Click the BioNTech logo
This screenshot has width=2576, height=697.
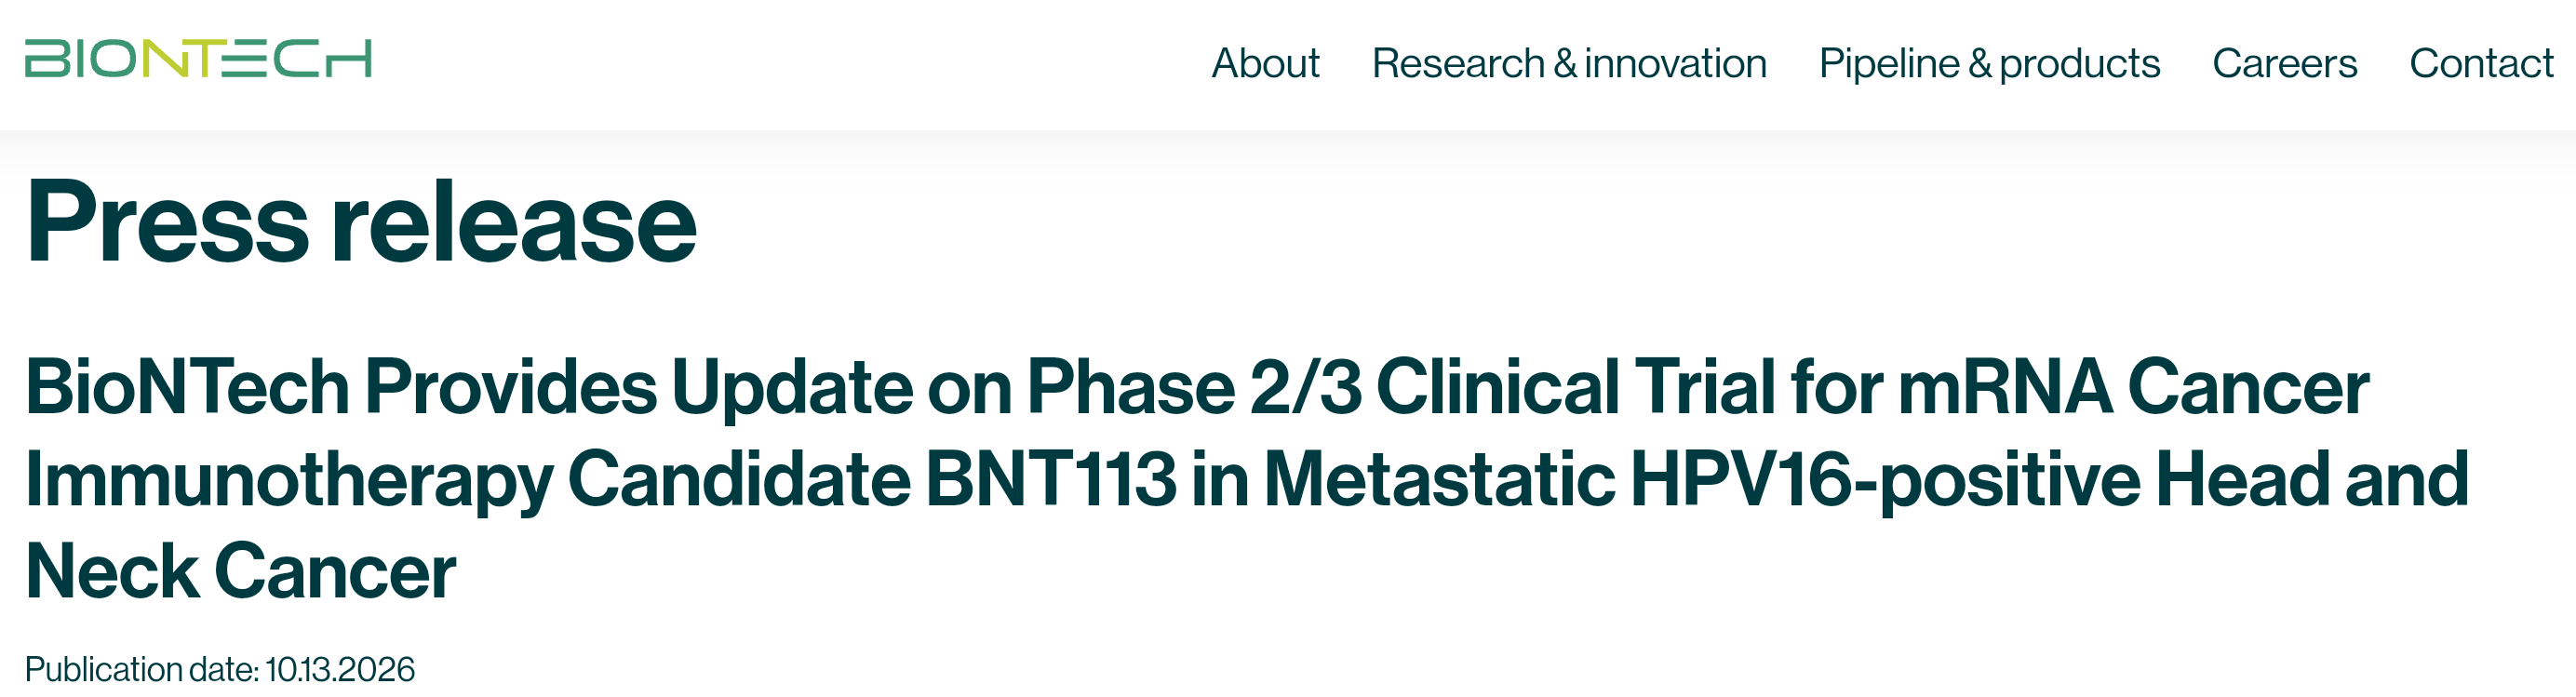point(198,59)
